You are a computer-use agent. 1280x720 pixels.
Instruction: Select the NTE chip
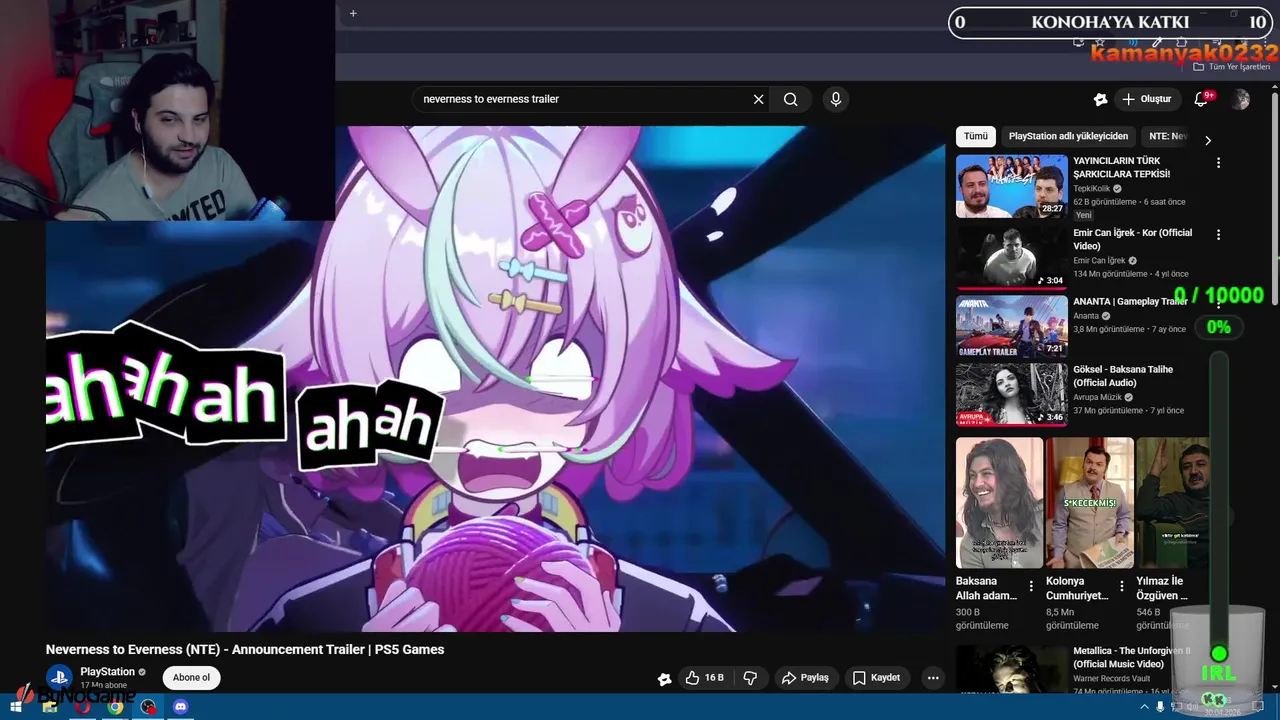tap(1167, 136)
